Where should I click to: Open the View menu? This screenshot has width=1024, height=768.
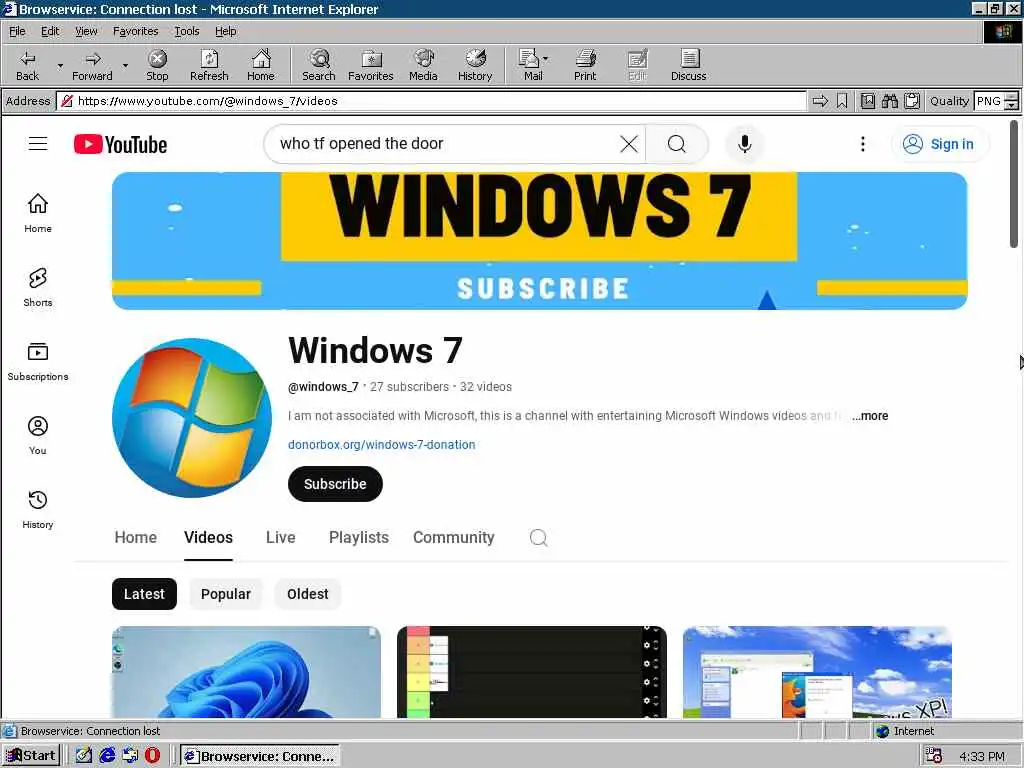(x=86, y=31)
